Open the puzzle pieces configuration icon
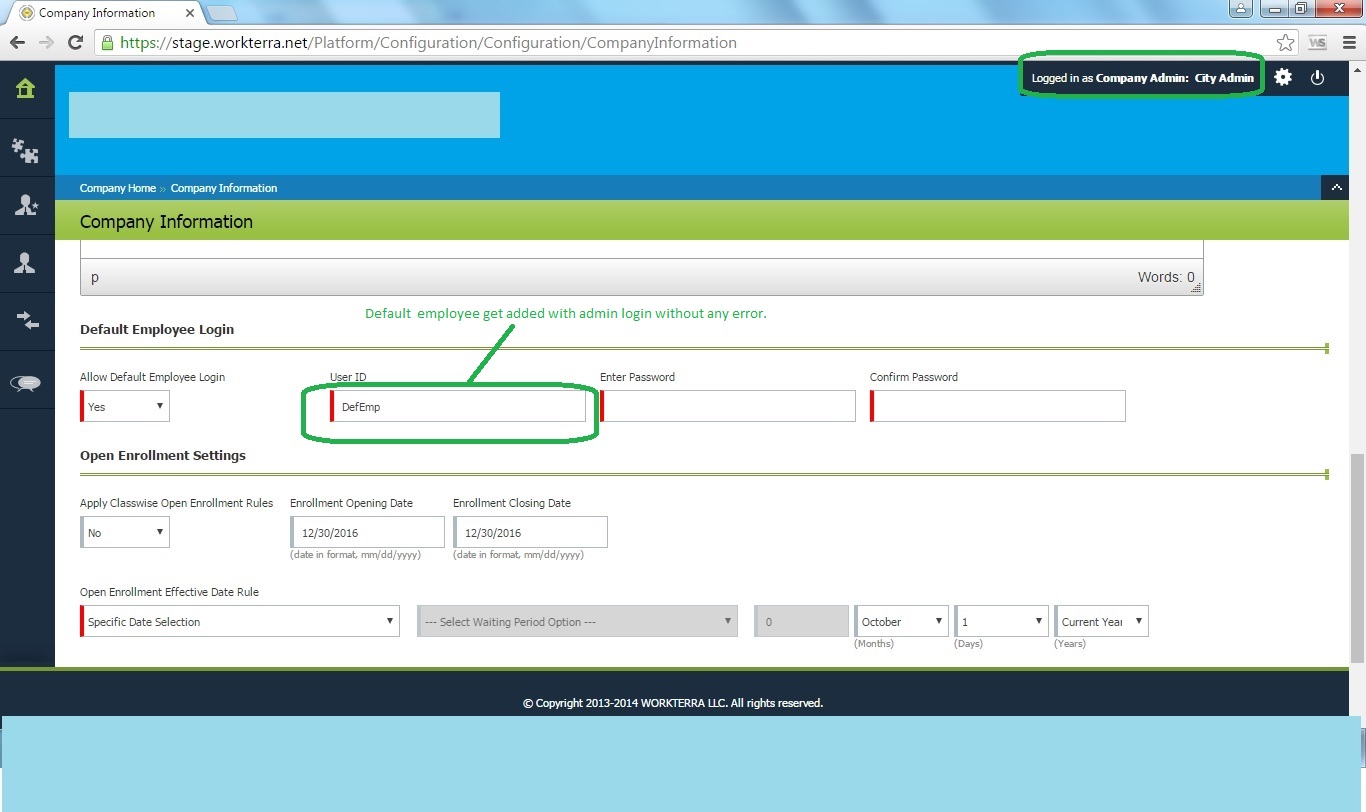The height and width of the screenshot is (812, 1366). (25, 149)
